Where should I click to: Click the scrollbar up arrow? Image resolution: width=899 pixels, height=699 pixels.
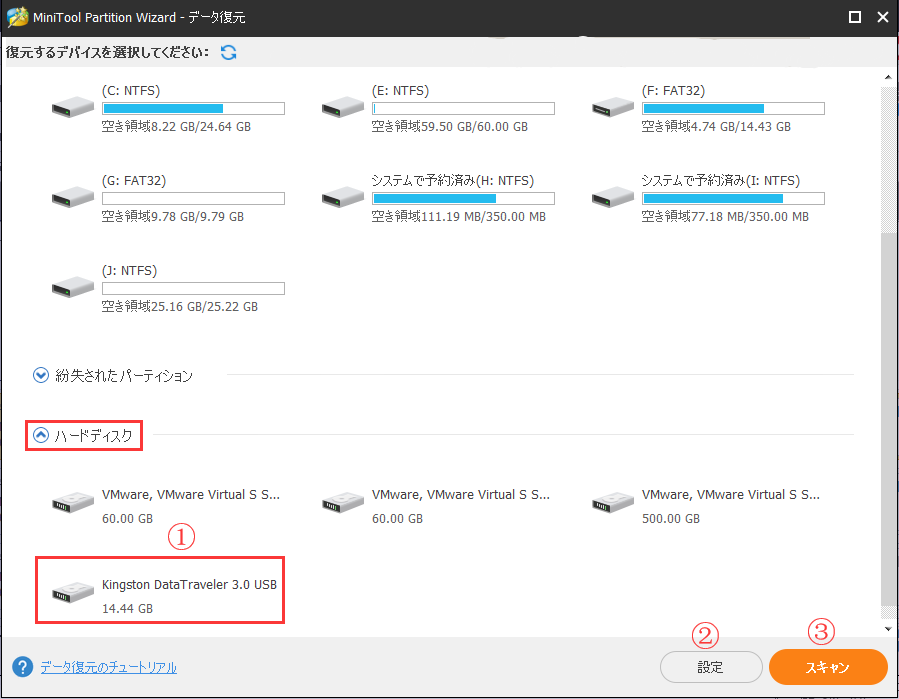coord(888,77)
